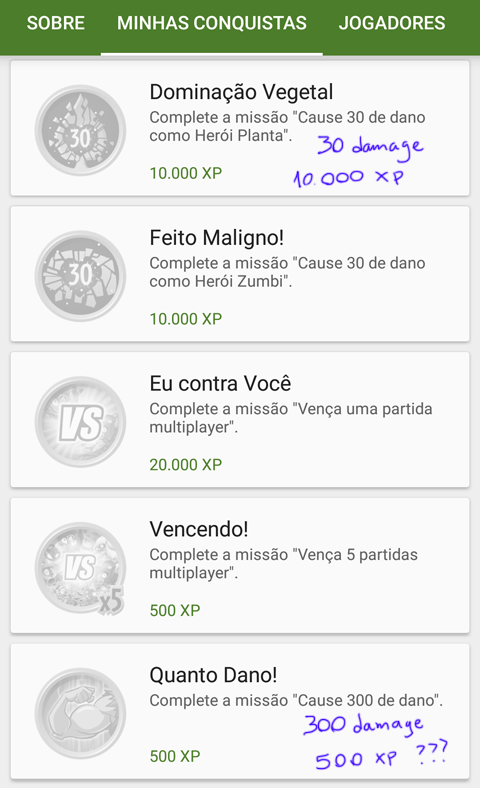Open the SOBRE tab
This screenshot has height=788, width=480.
point(56,23)
